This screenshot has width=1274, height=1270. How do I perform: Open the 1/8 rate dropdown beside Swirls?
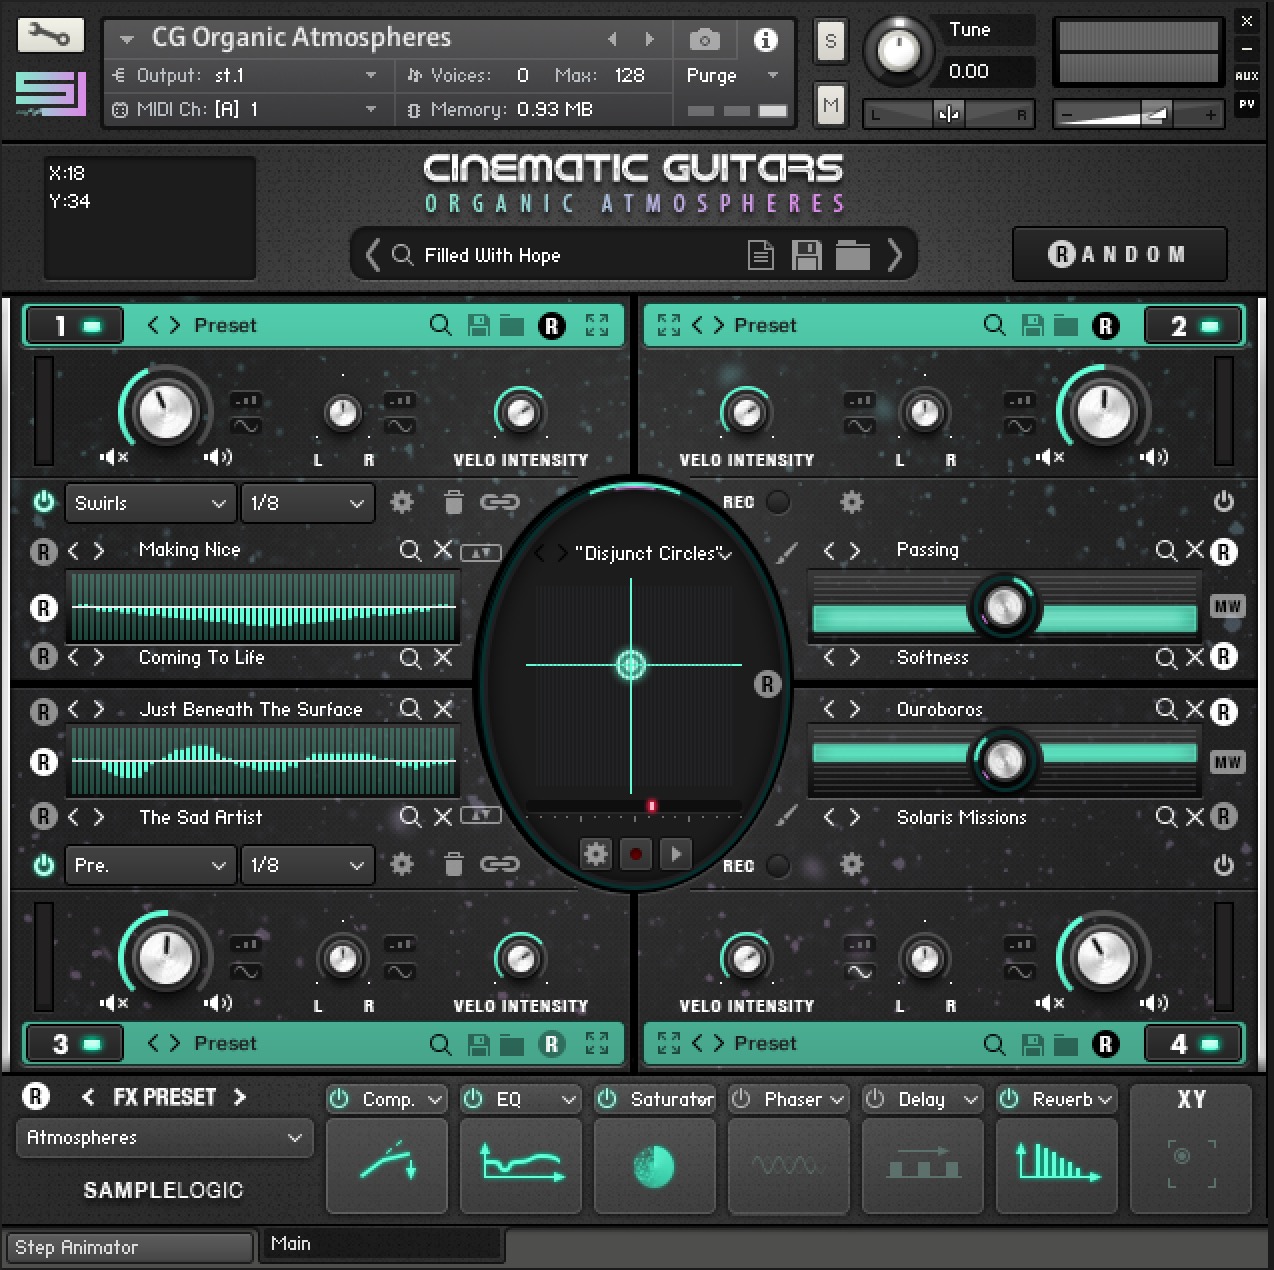[307, 503]
